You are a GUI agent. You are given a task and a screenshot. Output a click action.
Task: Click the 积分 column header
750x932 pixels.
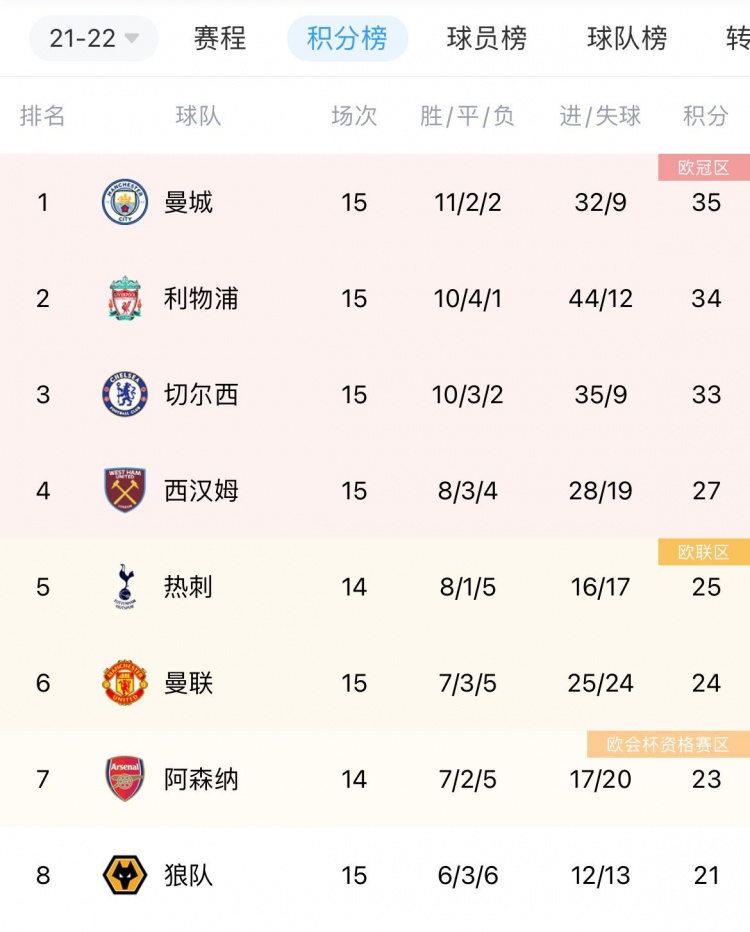705,116
